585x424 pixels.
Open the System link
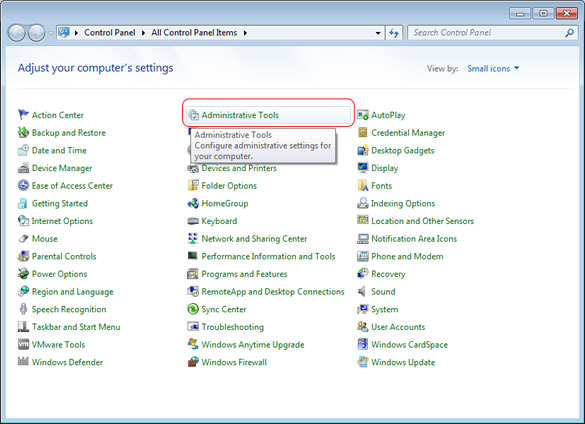(384, 309)
